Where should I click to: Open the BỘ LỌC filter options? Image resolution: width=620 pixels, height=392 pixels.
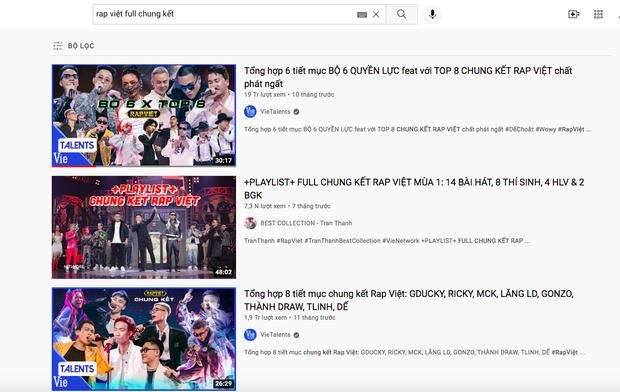74,46
